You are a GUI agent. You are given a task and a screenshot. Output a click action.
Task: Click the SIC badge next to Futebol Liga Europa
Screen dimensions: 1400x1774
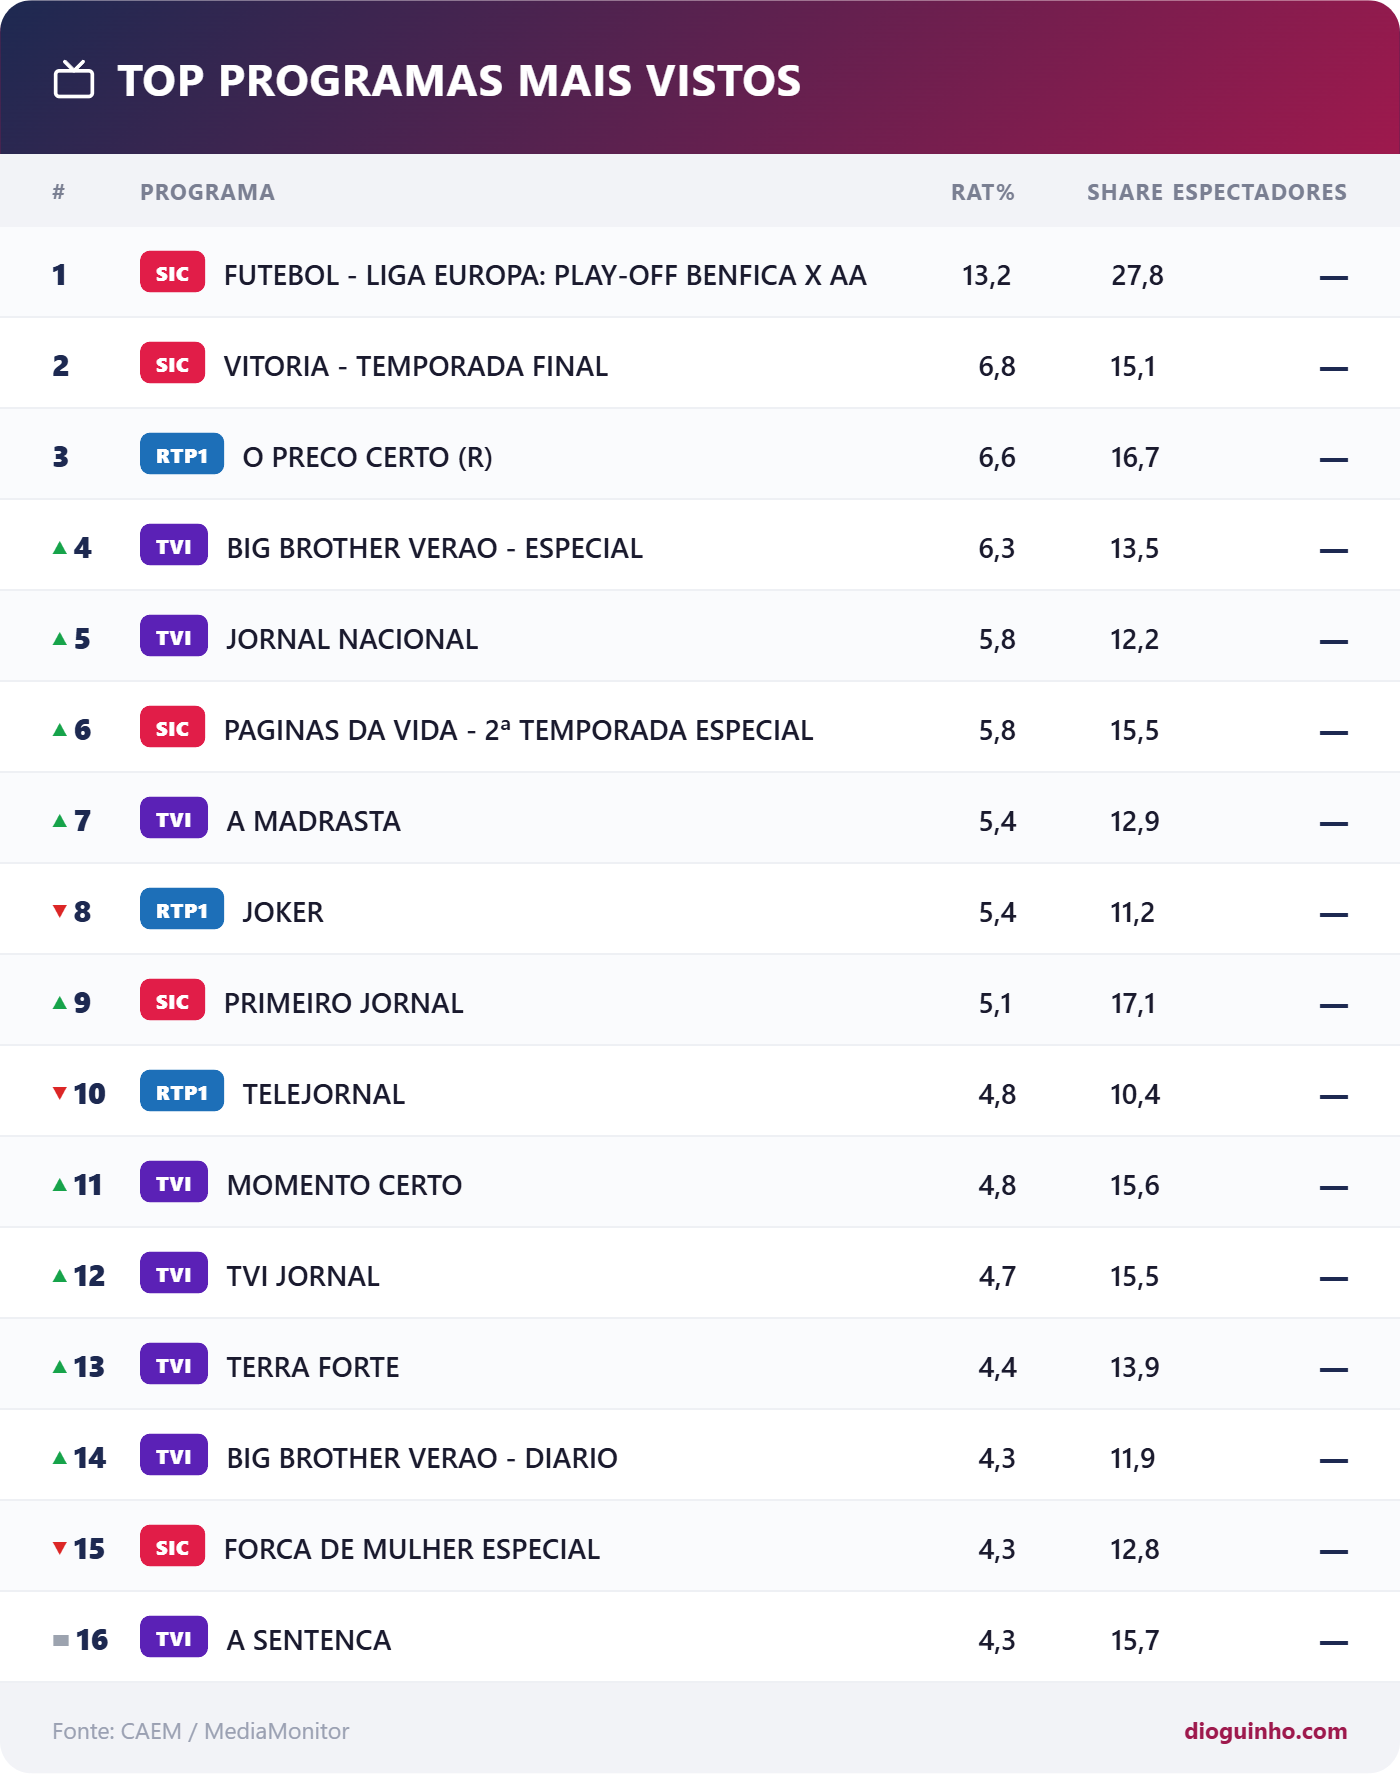[x=172, y=273]
